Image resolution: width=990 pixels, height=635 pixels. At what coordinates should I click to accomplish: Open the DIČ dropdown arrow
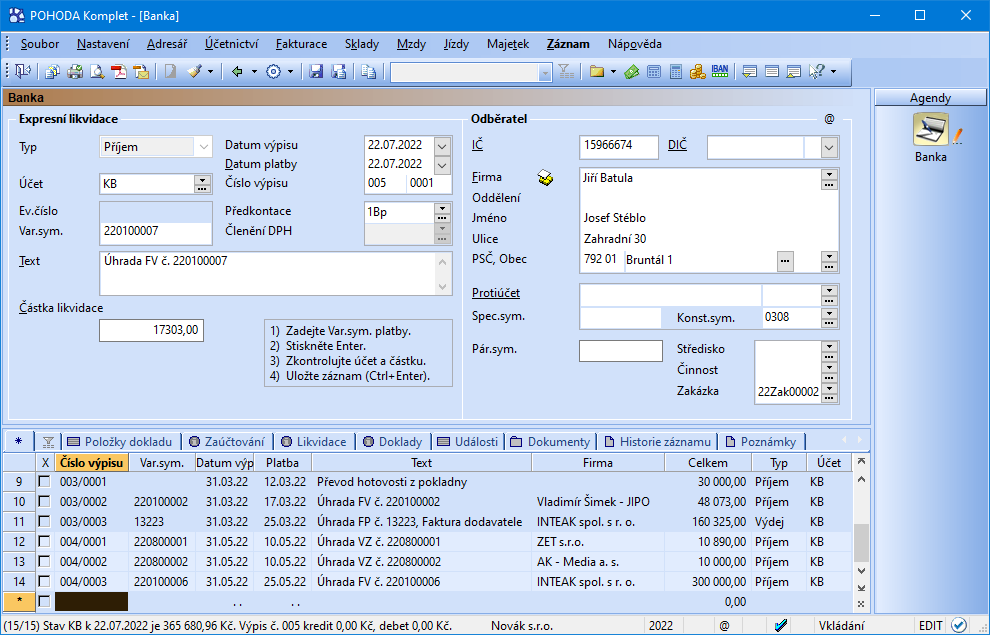[x=829, y=148]
